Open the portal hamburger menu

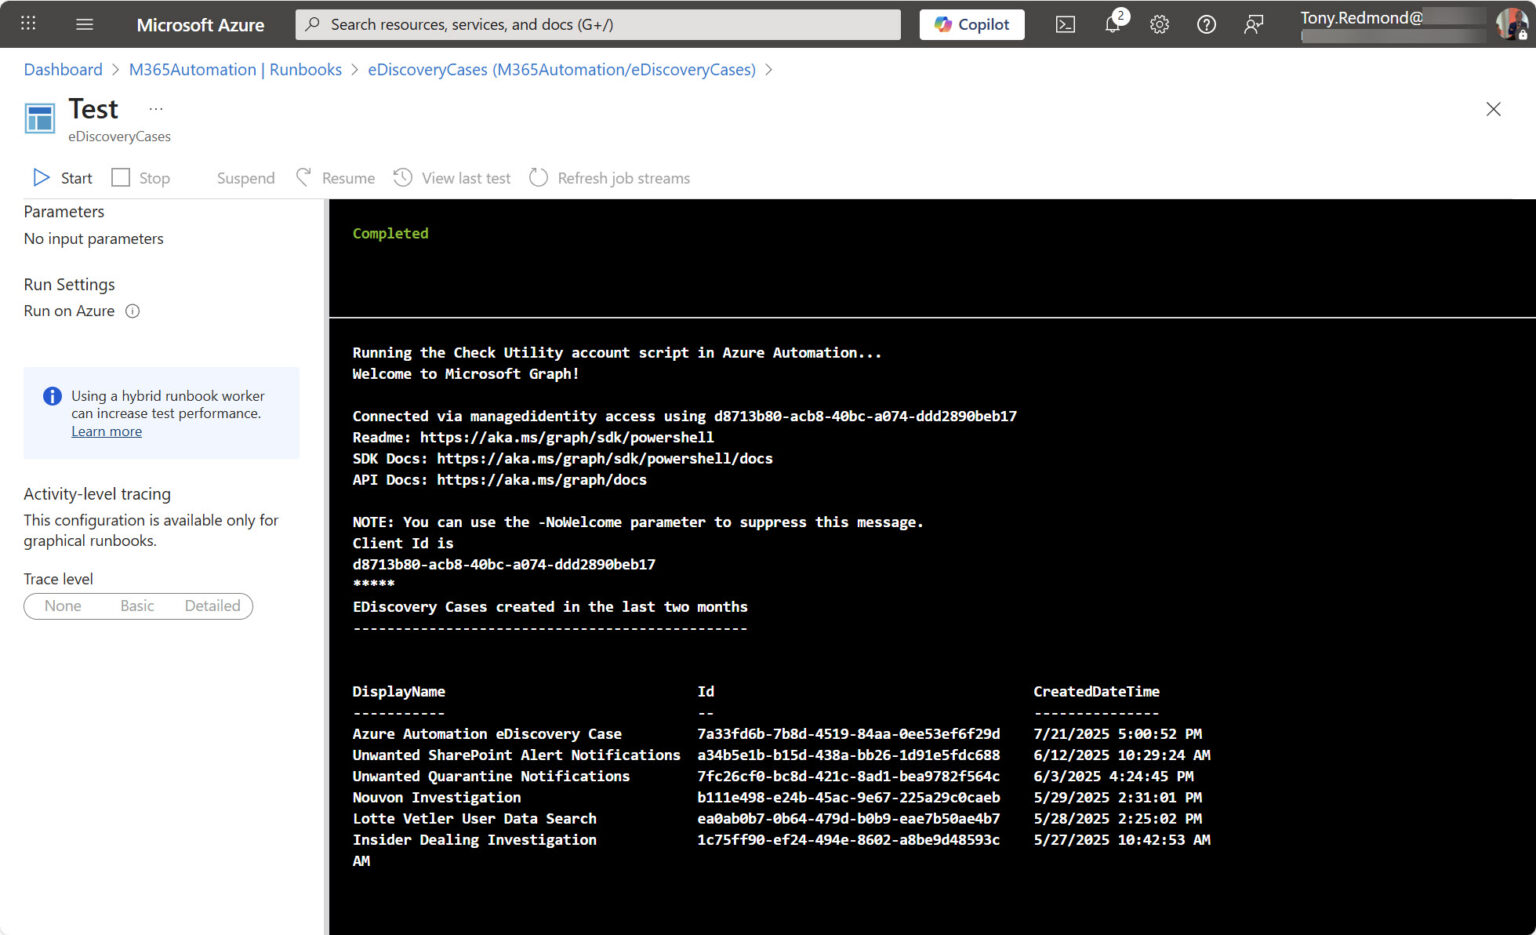(x=84, y=24)
